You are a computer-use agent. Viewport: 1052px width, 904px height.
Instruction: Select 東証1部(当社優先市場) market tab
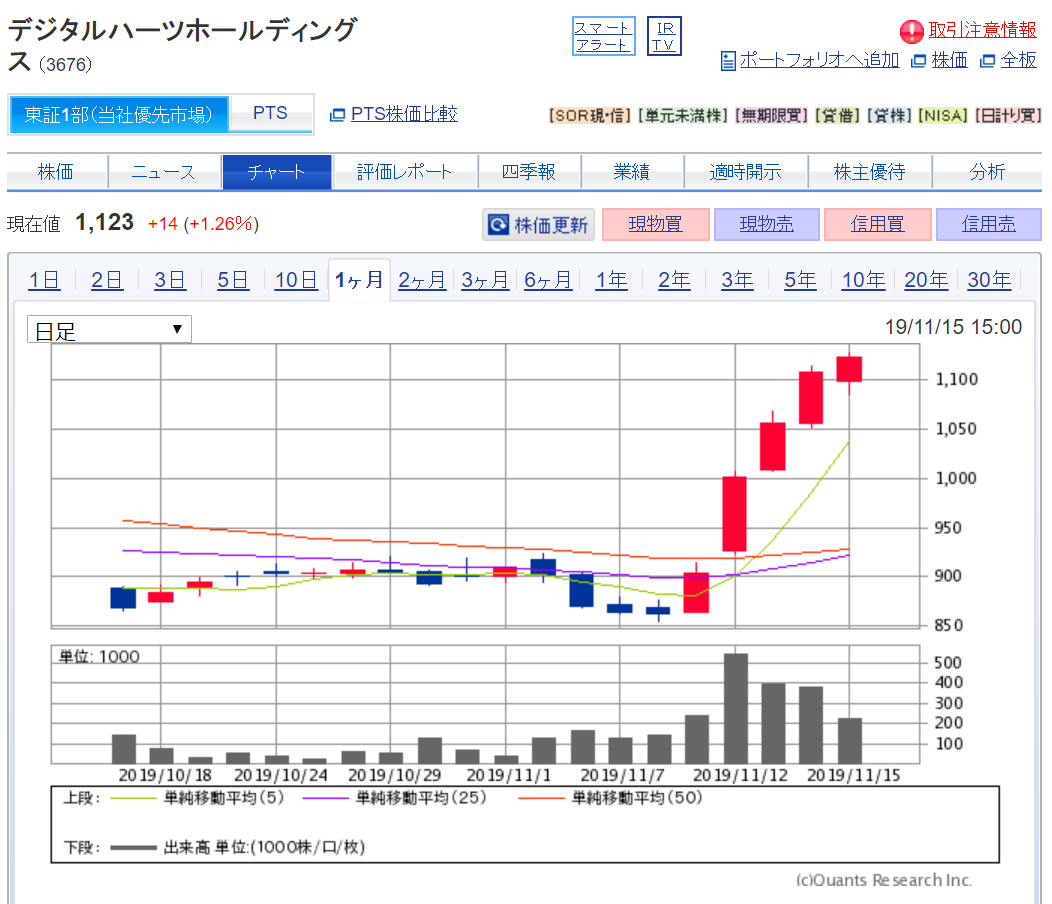(118, 115)
